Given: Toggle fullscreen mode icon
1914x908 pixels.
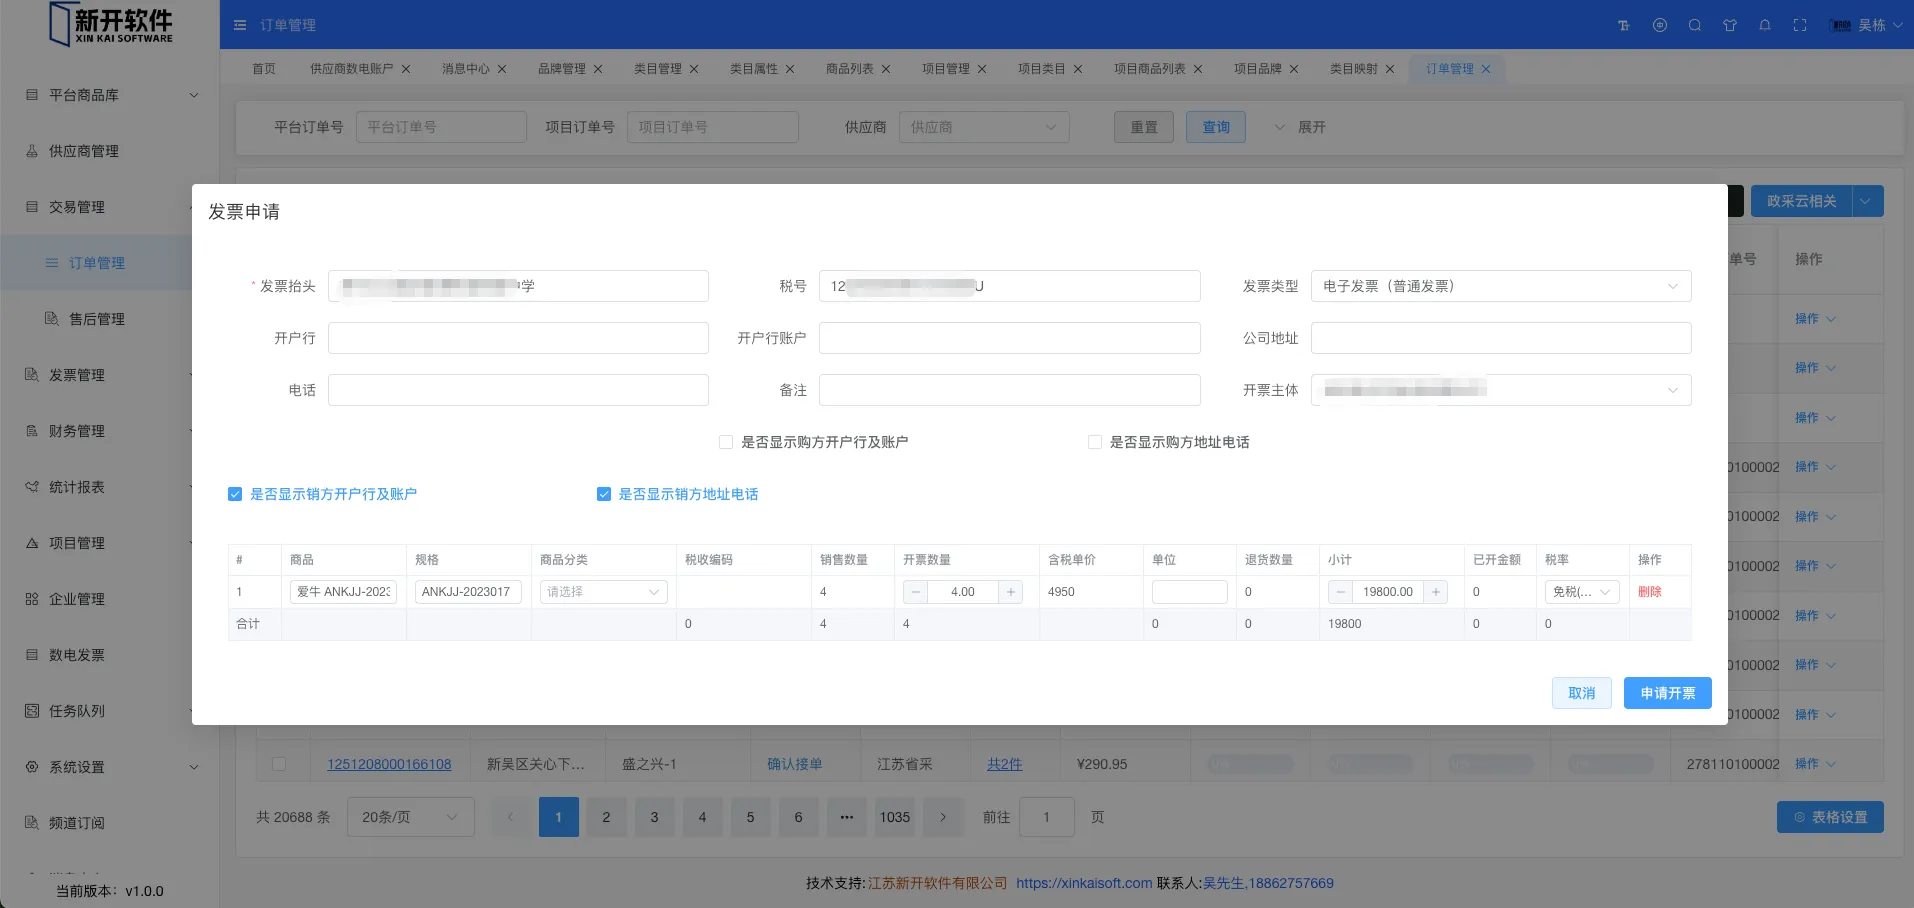Looking at the screenshot, I should (x=1800, y=25).
